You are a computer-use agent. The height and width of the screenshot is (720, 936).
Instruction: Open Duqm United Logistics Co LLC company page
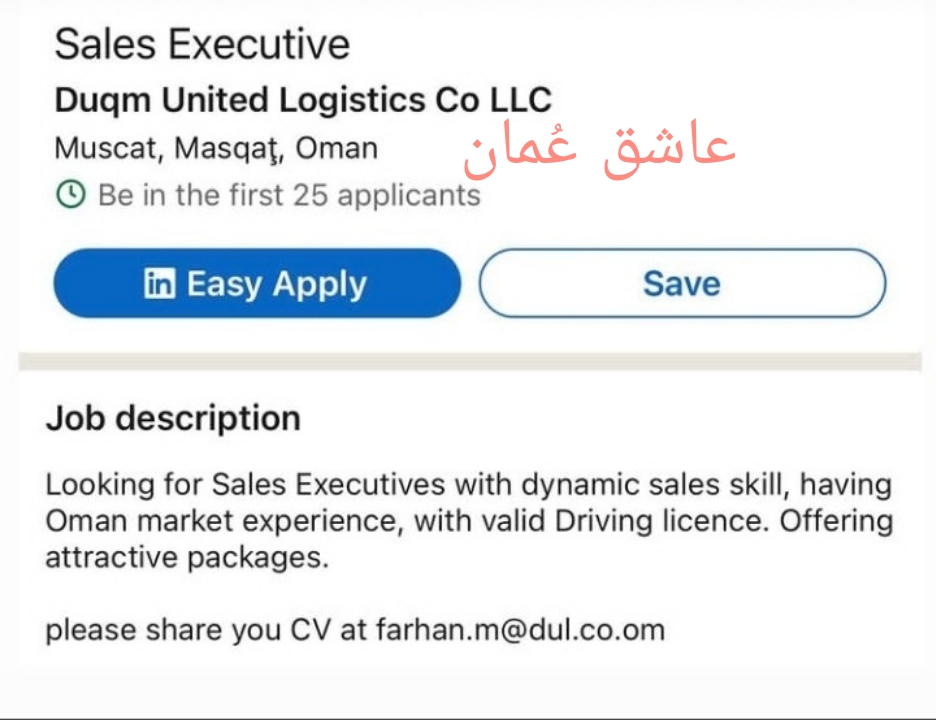[x=302, y=100]
